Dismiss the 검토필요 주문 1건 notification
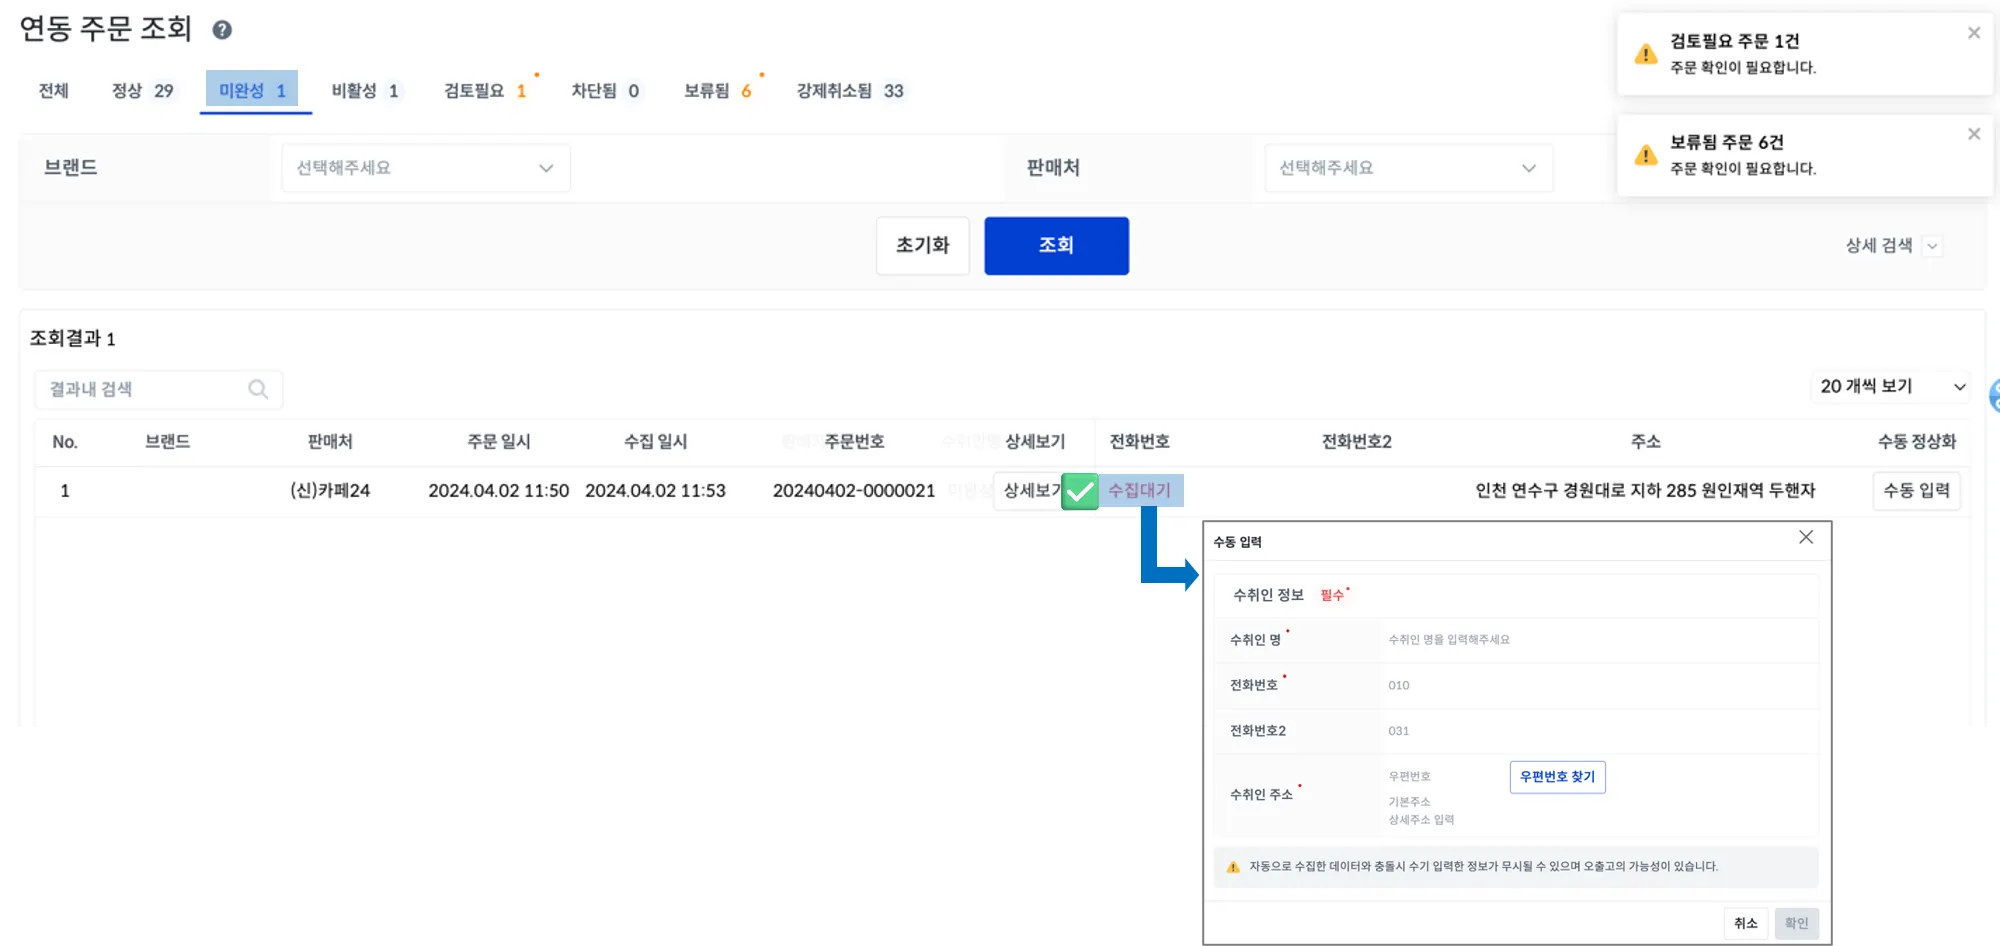This screenshot has height=946, width=2000. pos(1974,33)
